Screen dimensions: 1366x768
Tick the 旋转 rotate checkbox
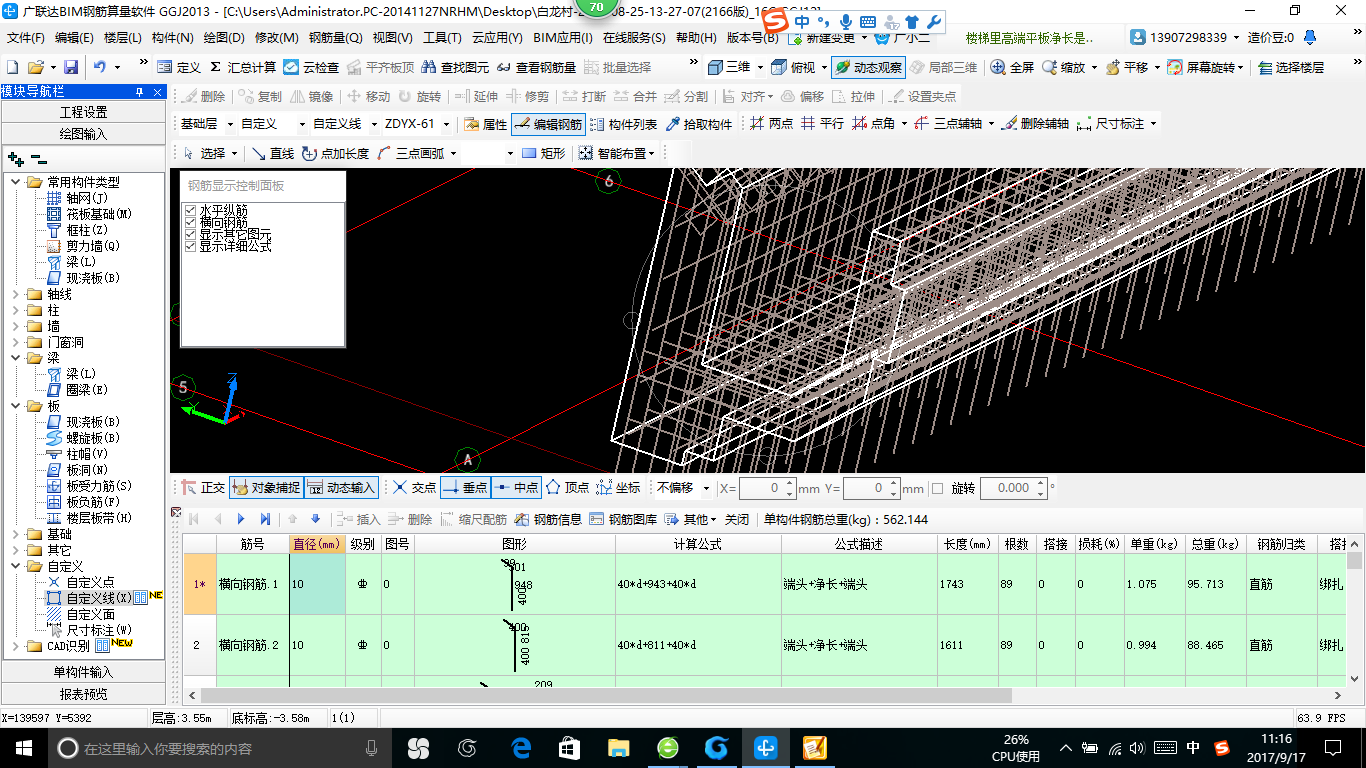pos(937,488)
